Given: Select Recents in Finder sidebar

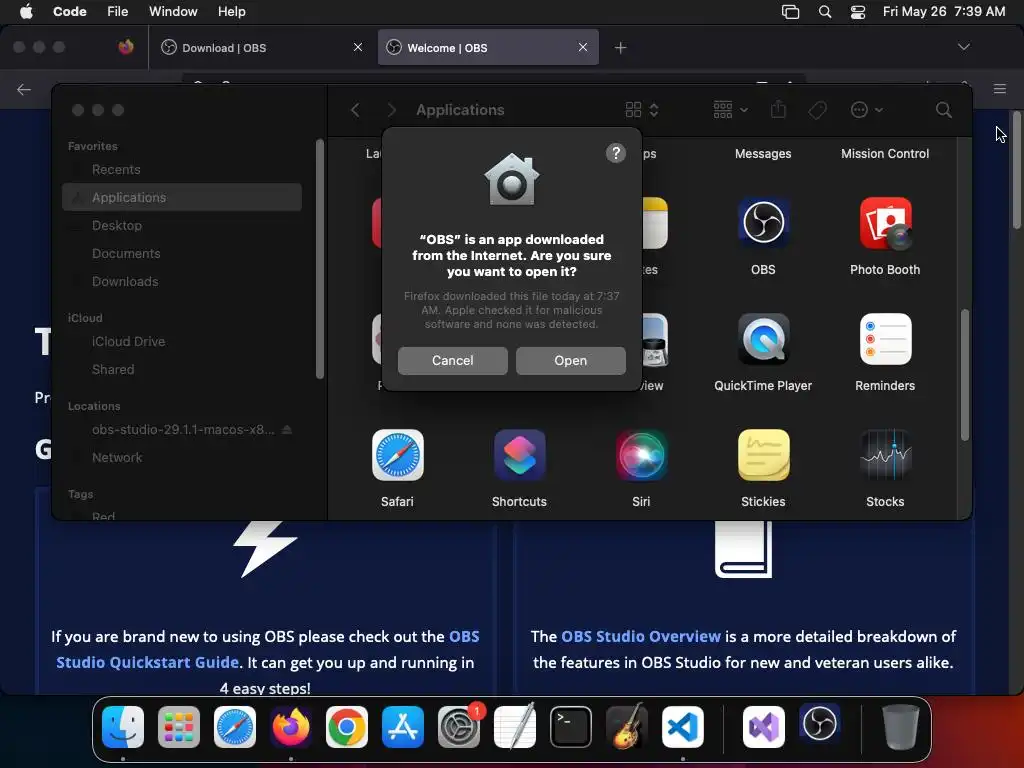Looking at the screenshot, I should [182, 170].
